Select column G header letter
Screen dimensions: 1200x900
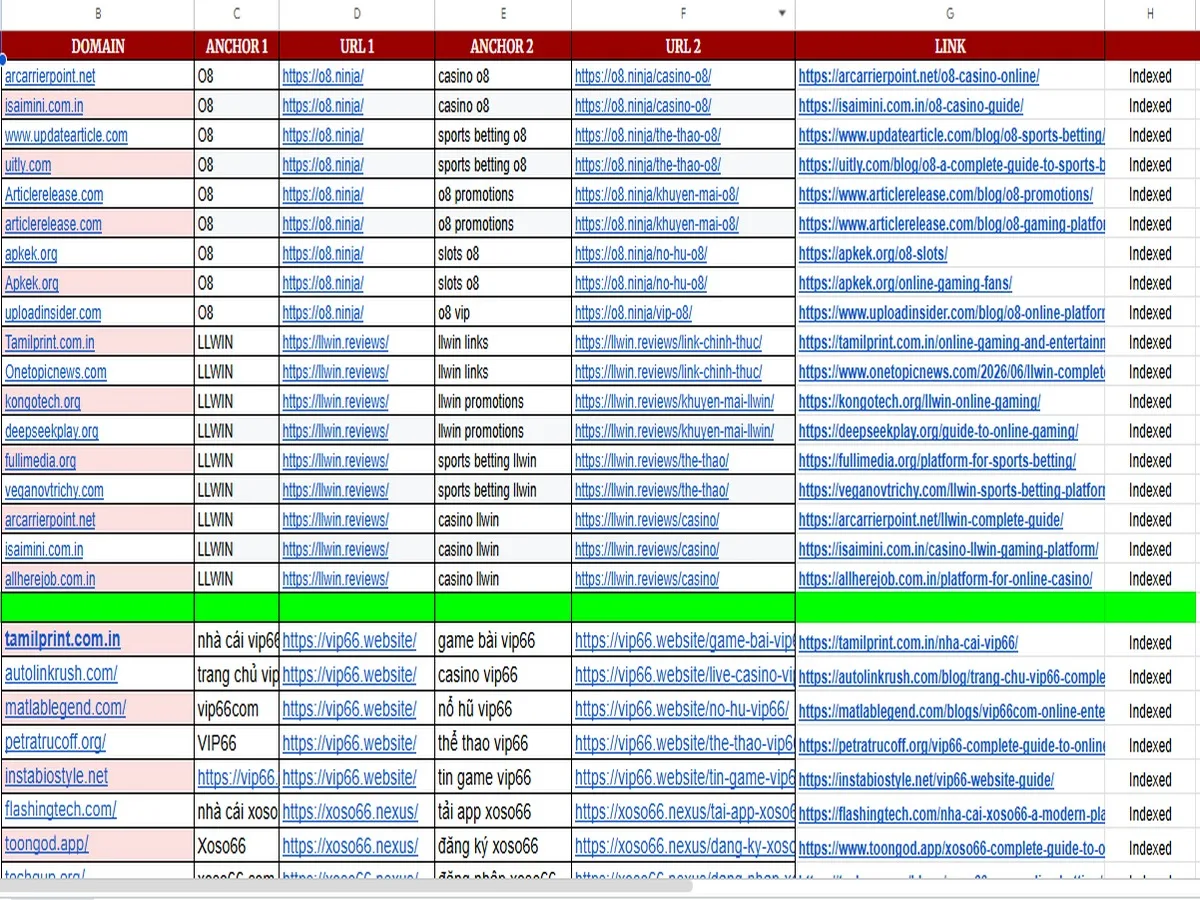click(x=950, y=14)
